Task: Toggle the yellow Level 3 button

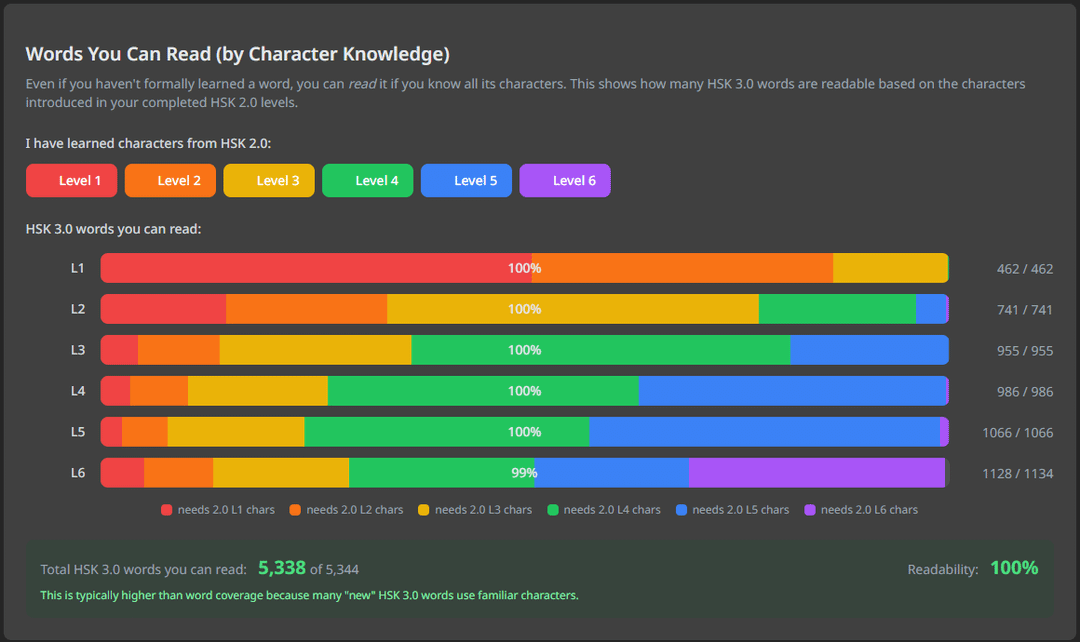Action: tap(269, 181)
